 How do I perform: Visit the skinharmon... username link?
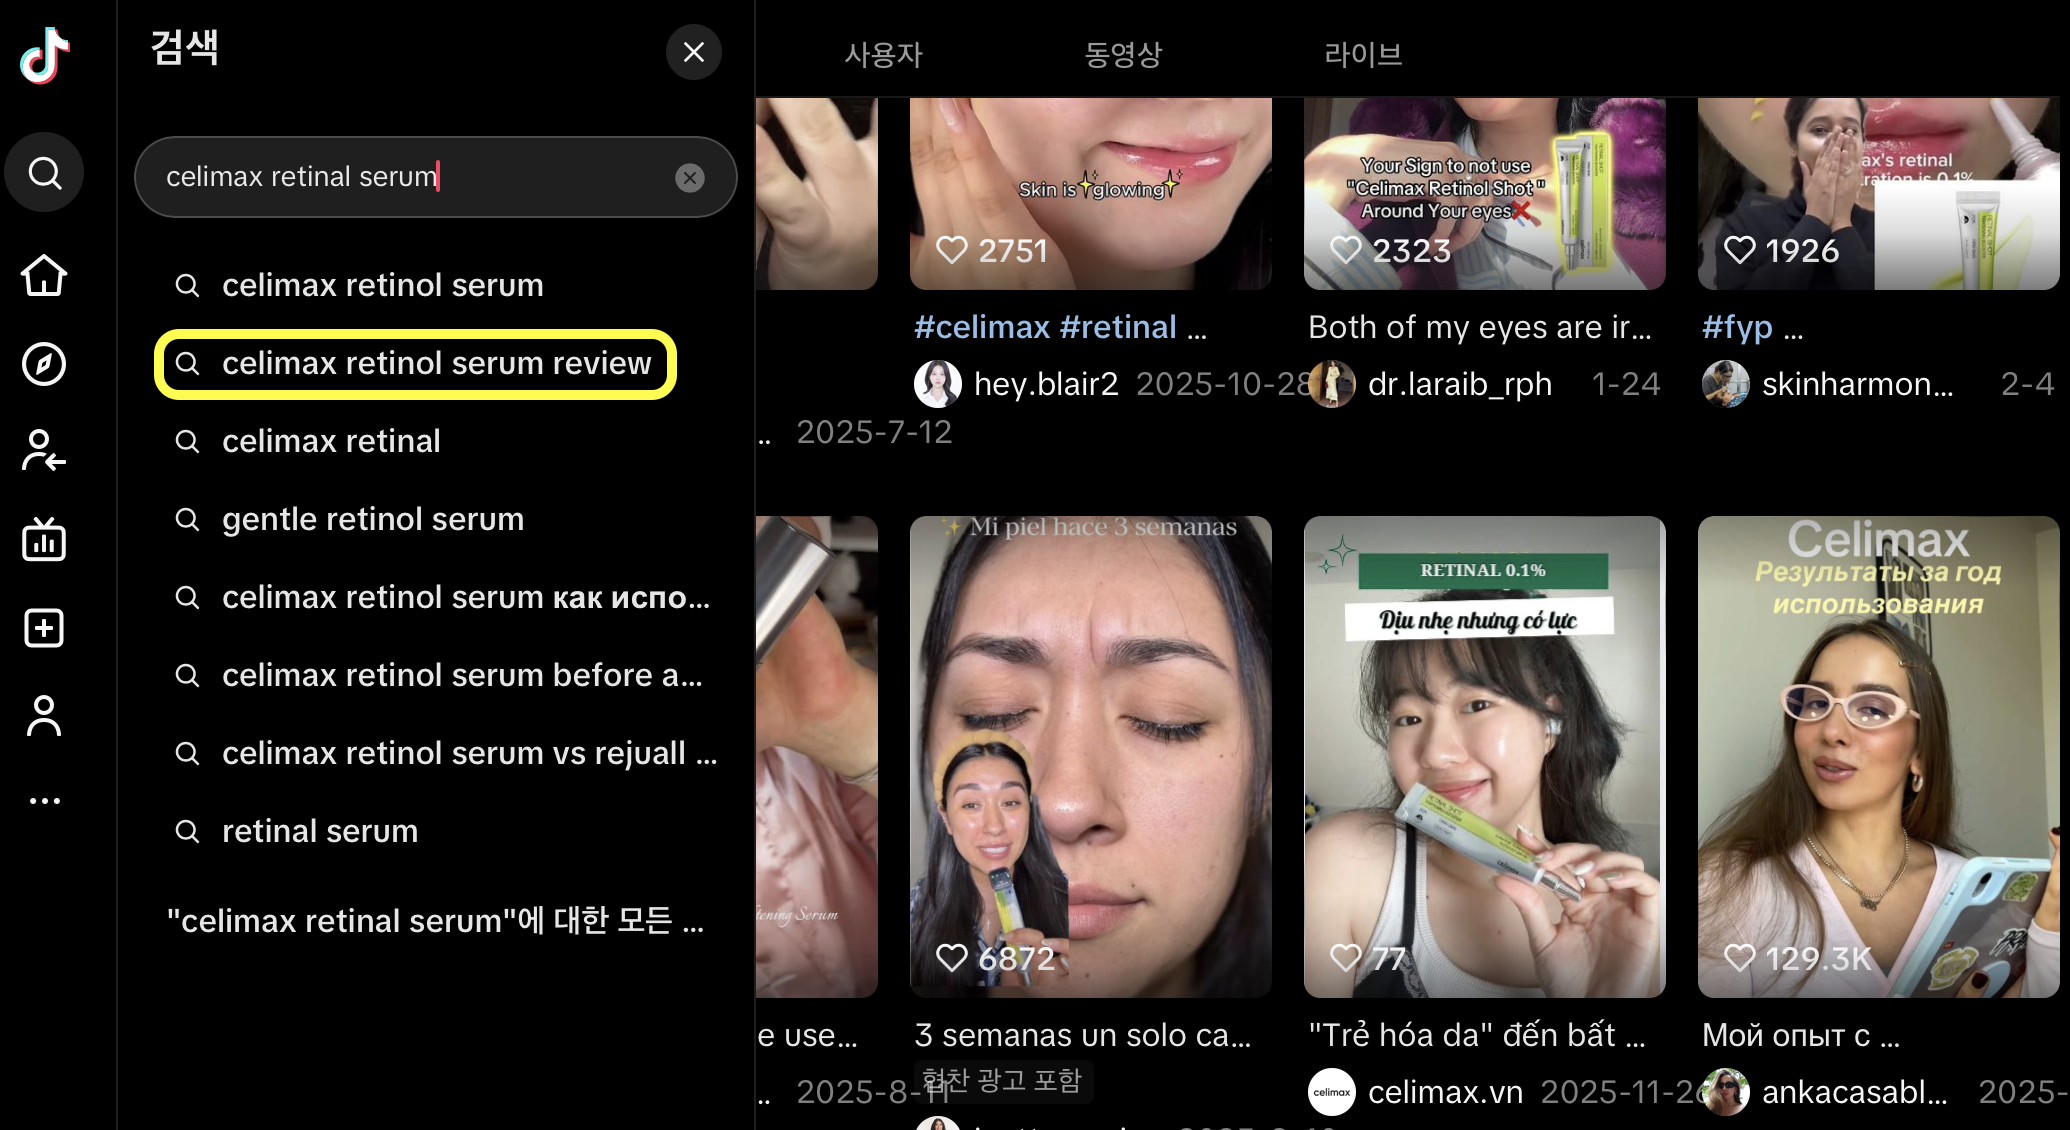pyautogui.click(x=1858, y=384)
